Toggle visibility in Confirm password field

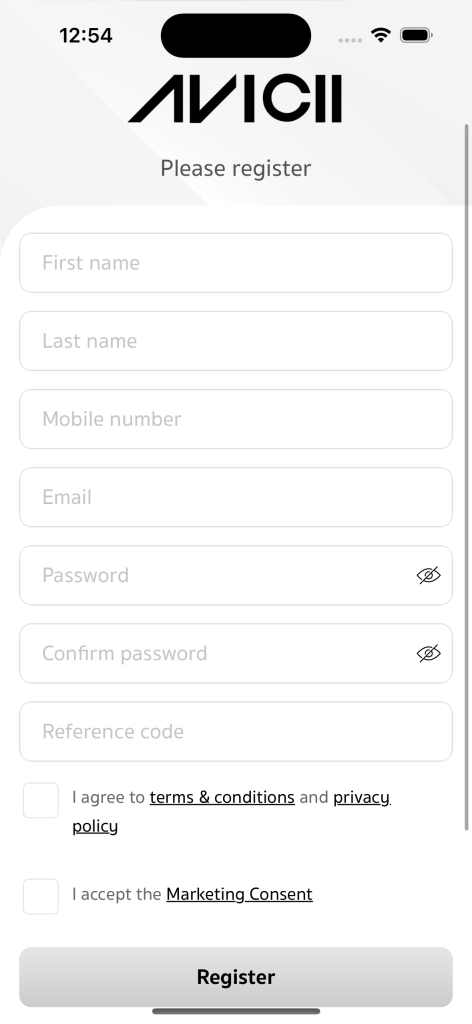[x=428, y=653]
